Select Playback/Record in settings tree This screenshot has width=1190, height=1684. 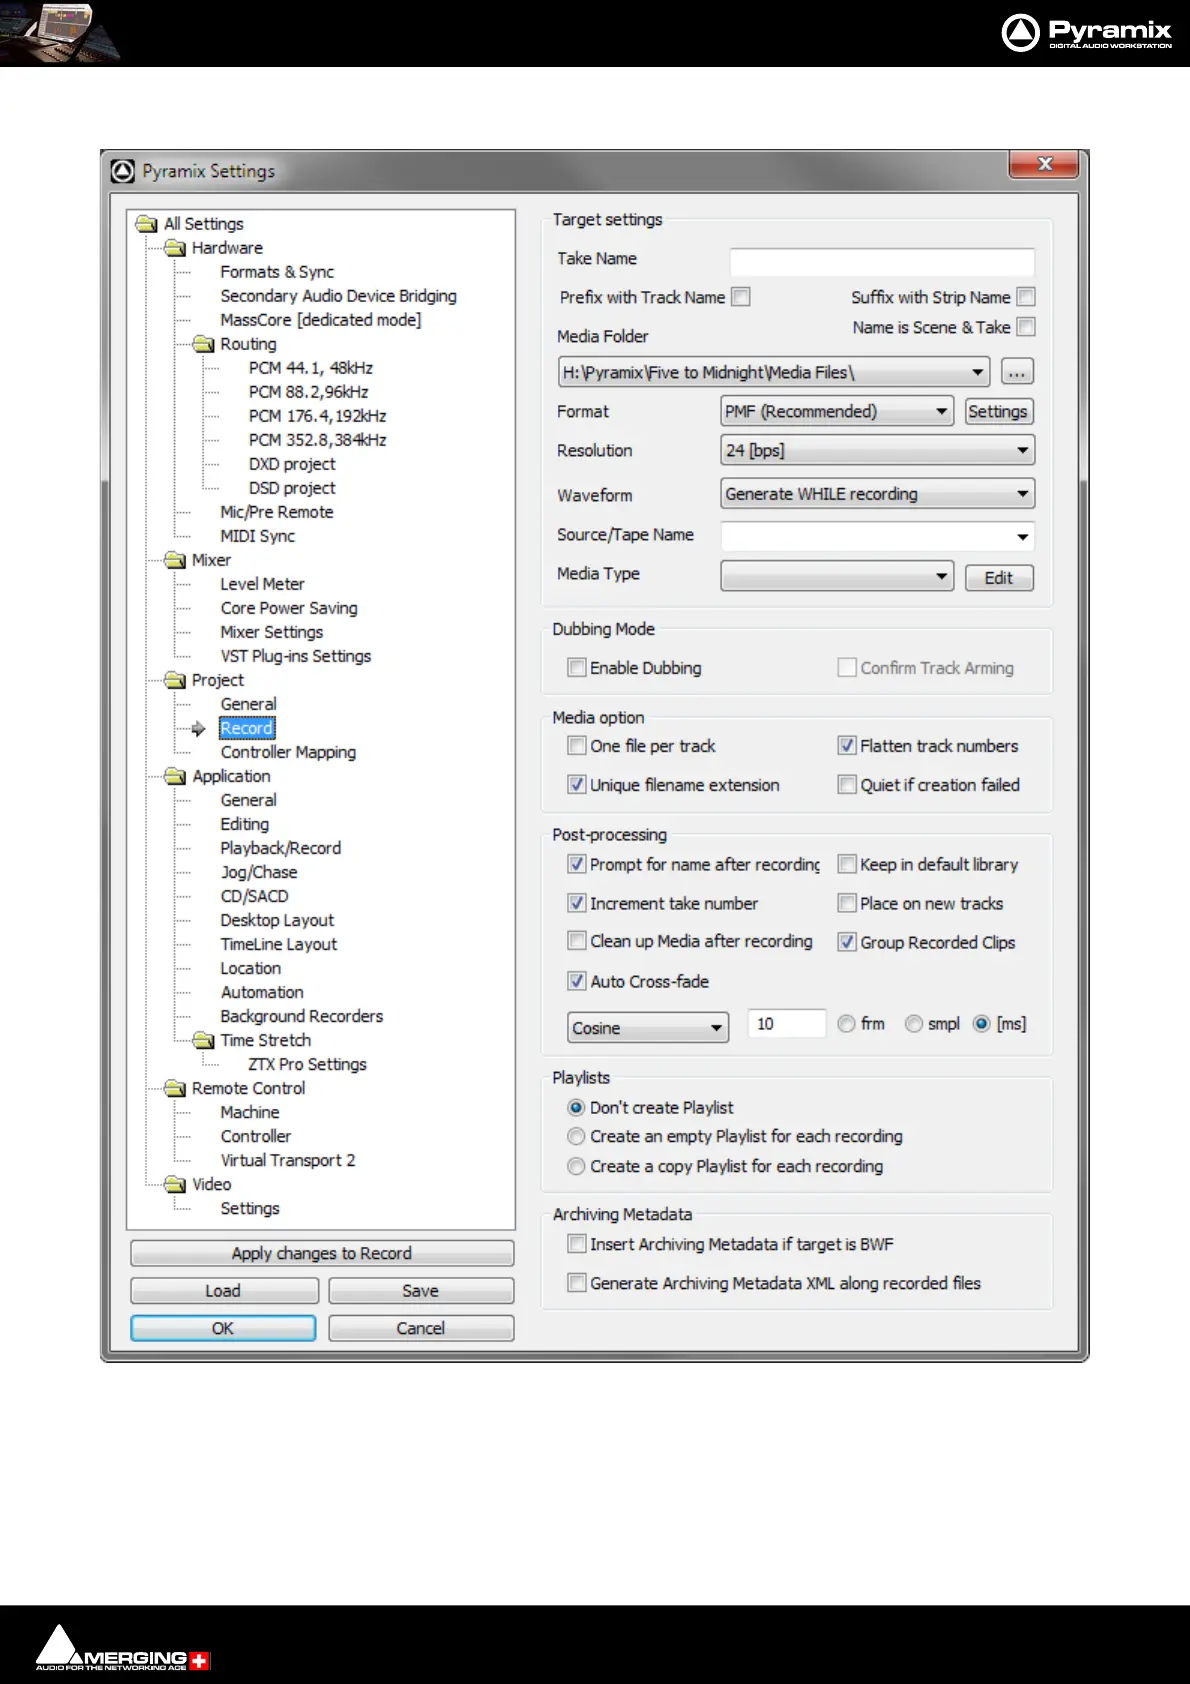280,848
